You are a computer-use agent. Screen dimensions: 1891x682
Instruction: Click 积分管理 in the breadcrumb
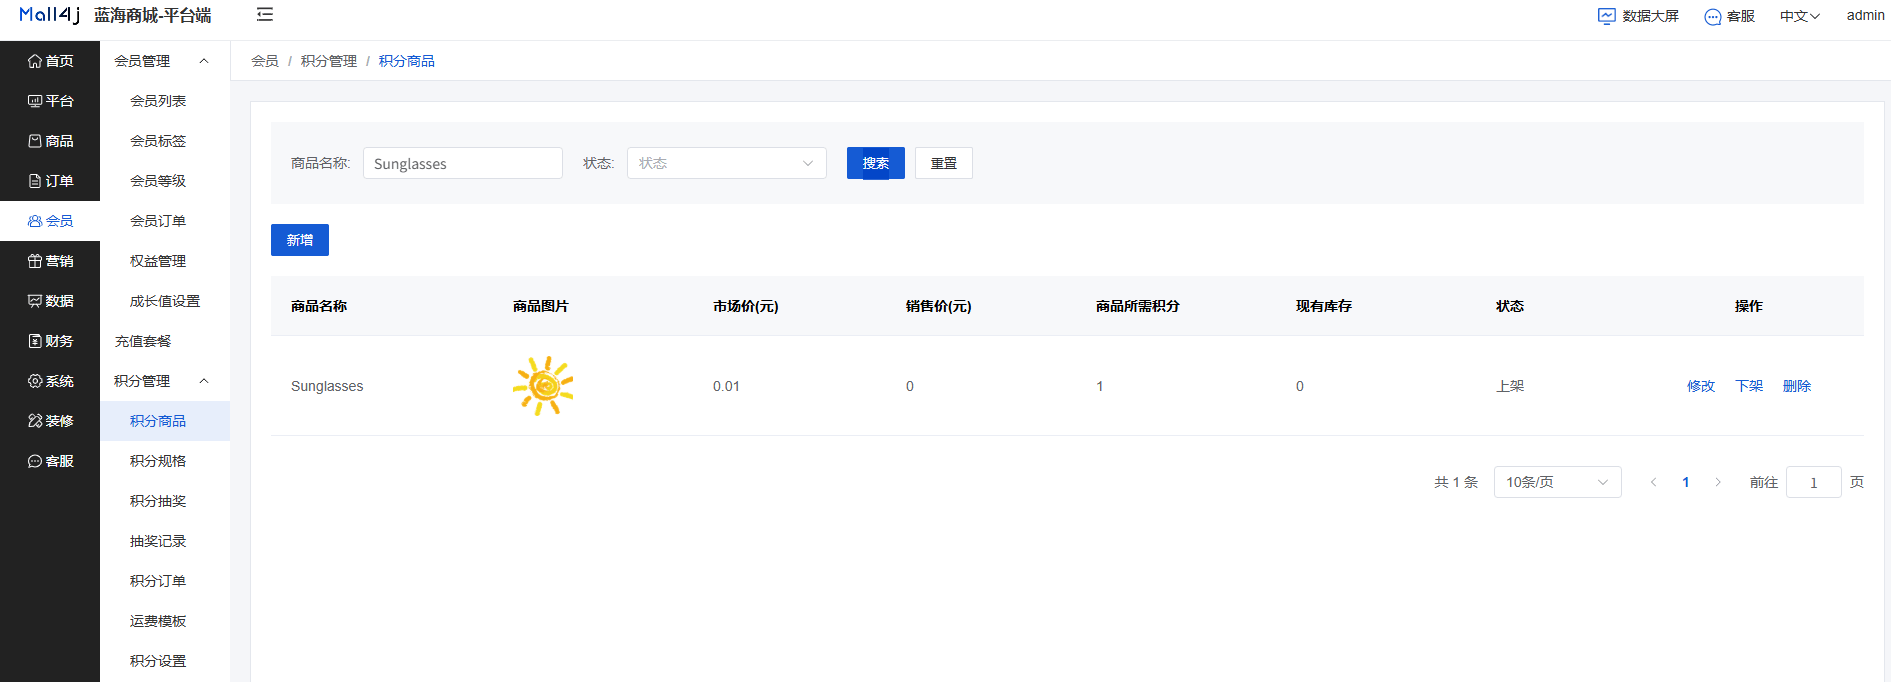329,61
